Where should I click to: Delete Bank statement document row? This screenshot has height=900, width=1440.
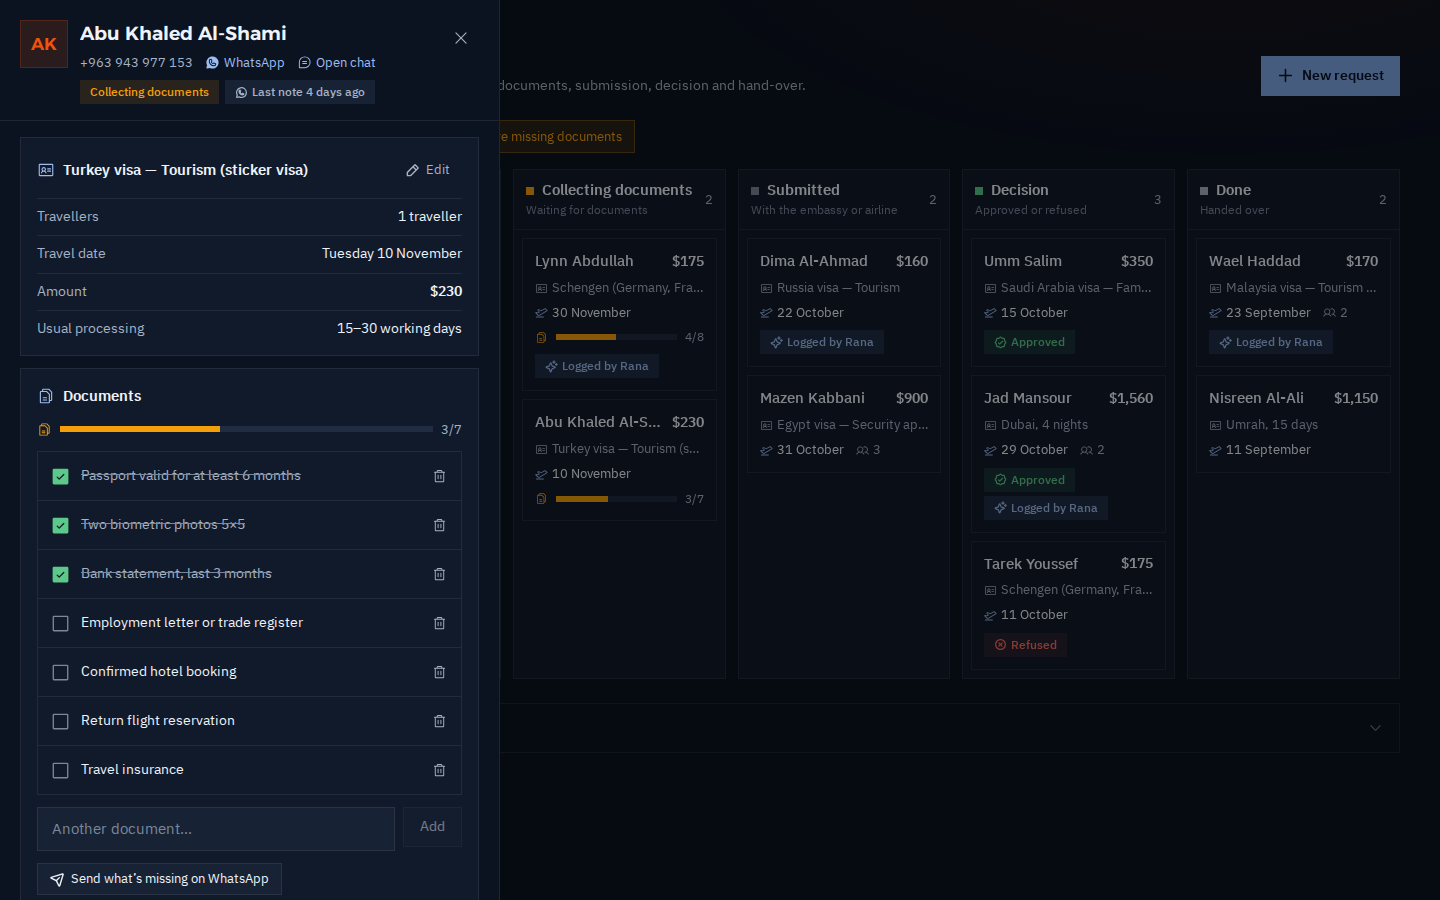click(439, 575)
